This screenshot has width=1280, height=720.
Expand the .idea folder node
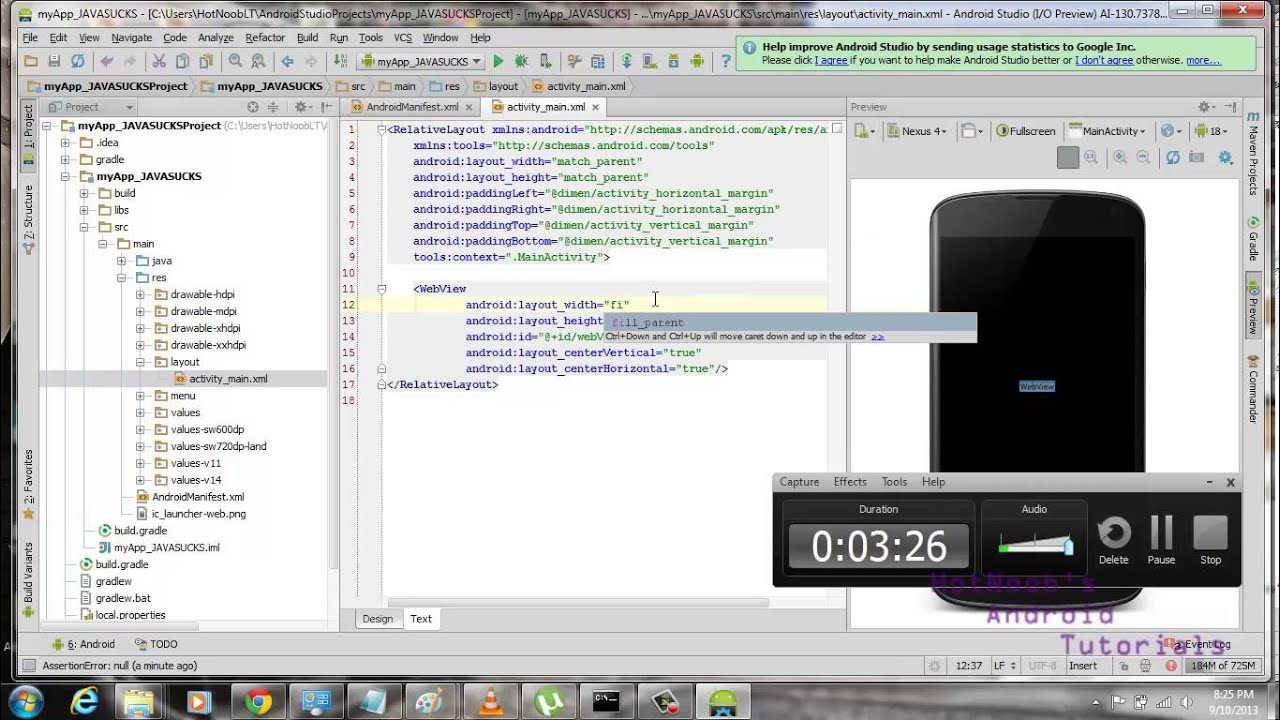(65, 143)
